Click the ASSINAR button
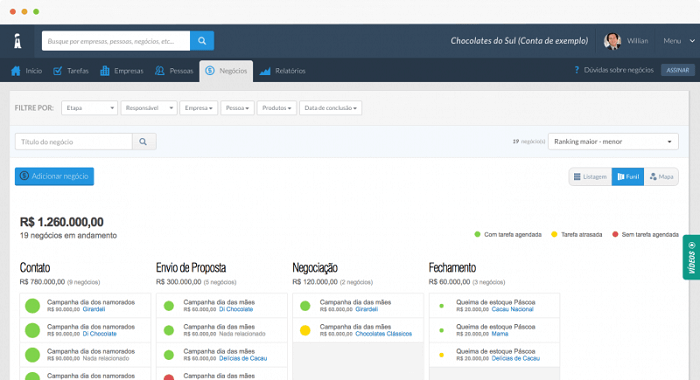 tap(678, 70)
